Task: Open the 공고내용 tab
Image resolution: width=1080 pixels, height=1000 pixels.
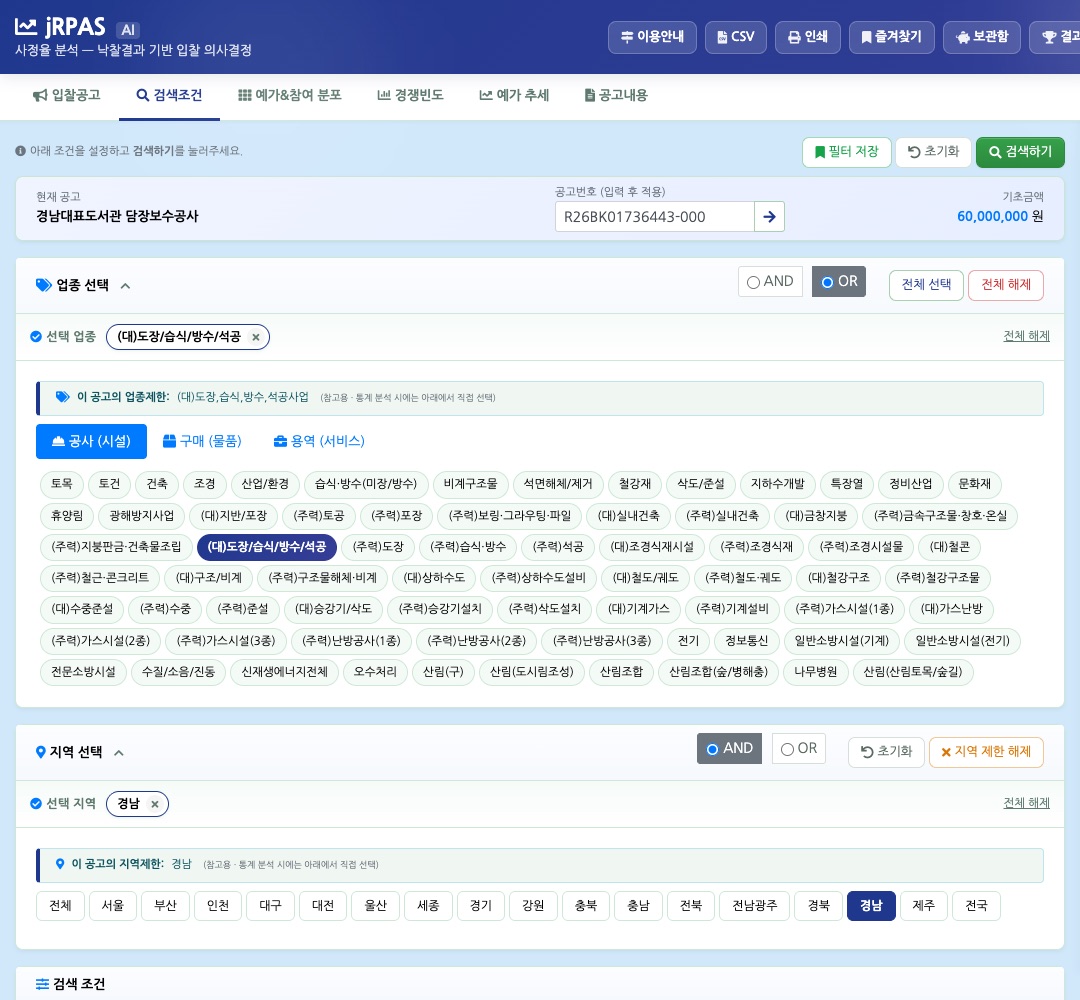Action: pyautogui.click(x=616, y=96)
